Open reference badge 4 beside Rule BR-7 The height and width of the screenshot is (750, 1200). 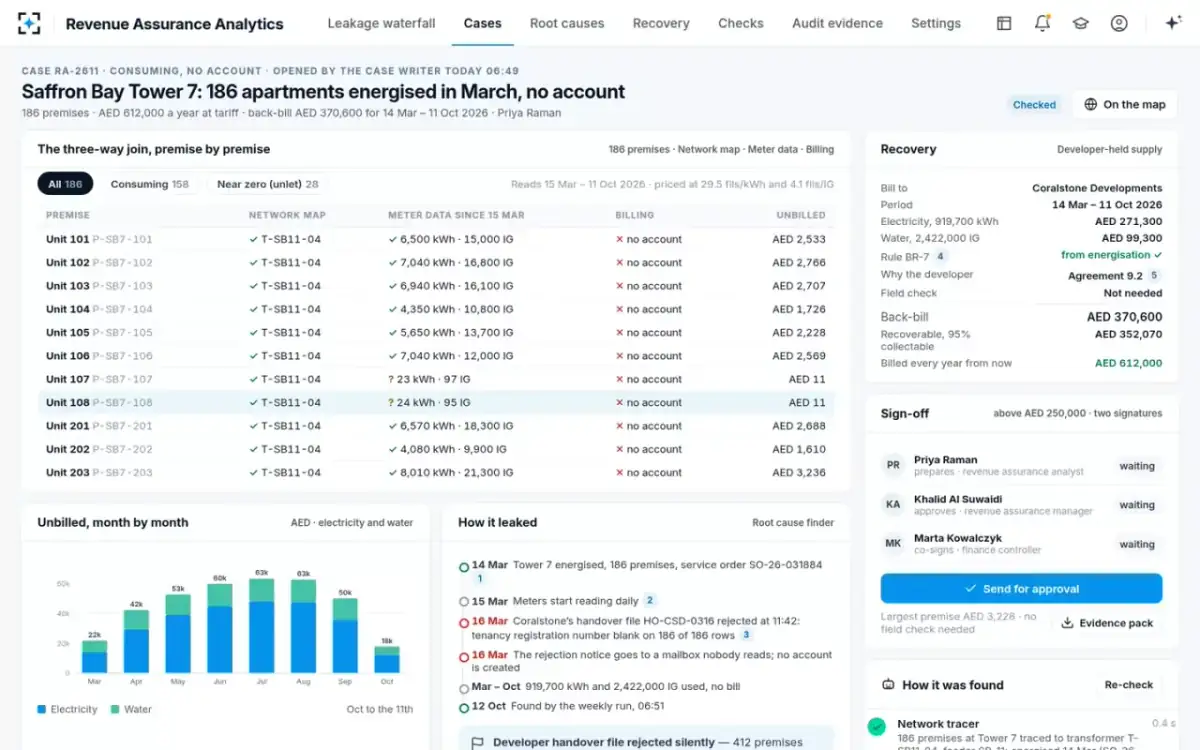click(940, 256)
